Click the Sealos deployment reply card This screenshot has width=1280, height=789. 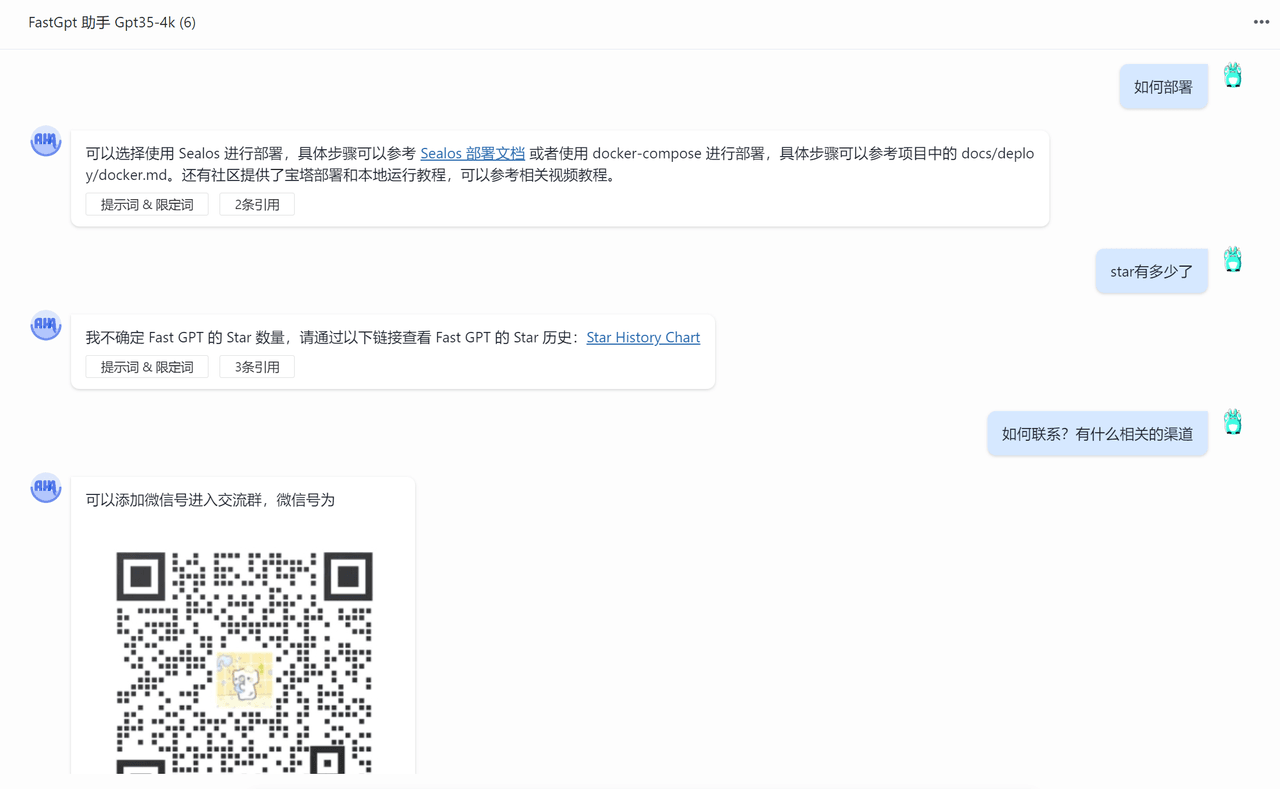[560, 178]
